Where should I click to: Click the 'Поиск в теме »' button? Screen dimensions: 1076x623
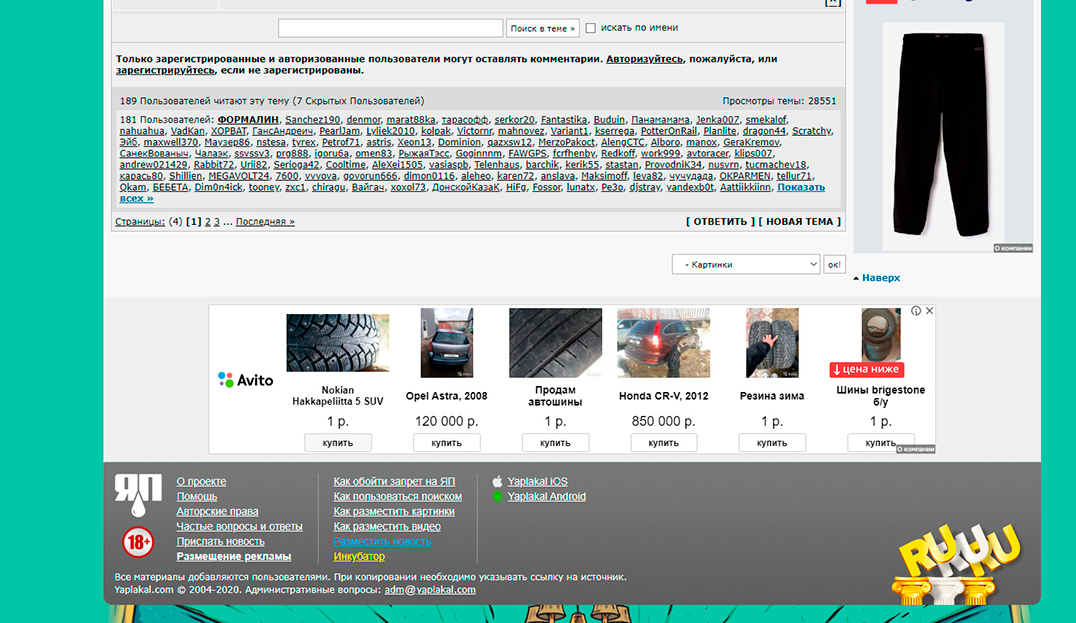pyautogui.click(x=542, y=28)
